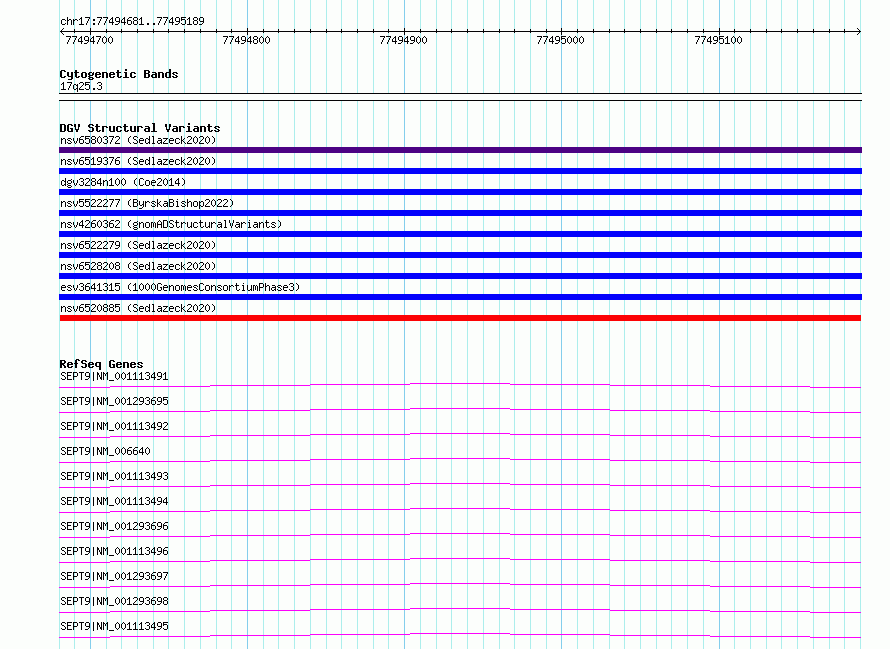Click the nsv6580372 (Sedlazeck2020) variant label
This screenshot has width=890, height=649.
tap(138, 140)
